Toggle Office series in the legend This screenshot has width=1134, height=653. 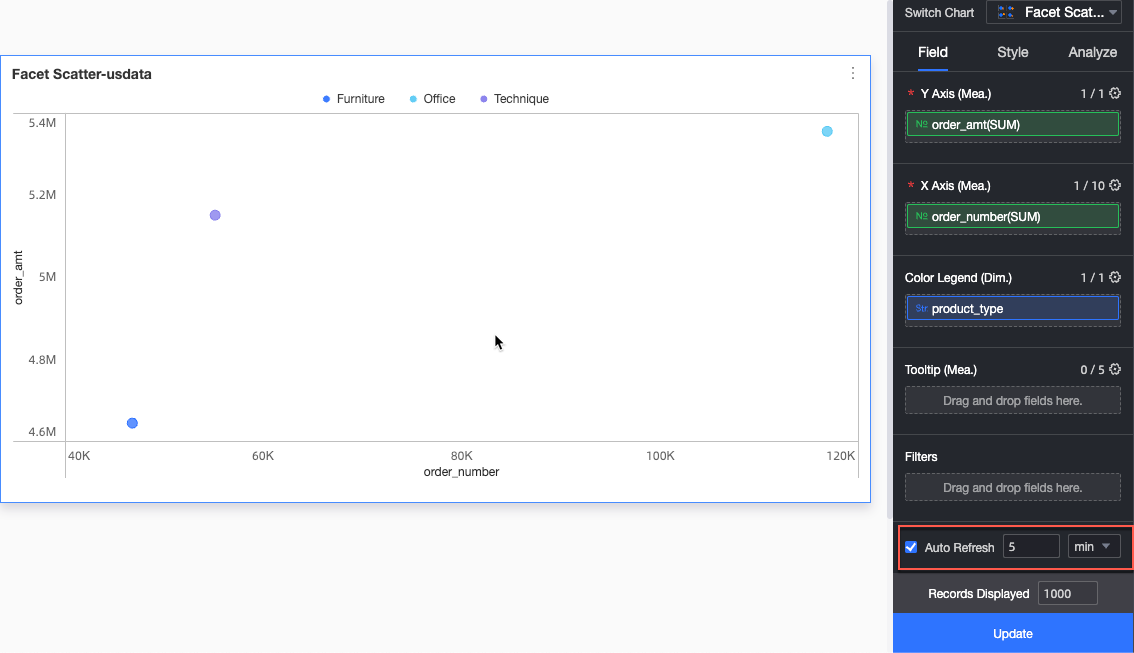click(x=432, y=99)
